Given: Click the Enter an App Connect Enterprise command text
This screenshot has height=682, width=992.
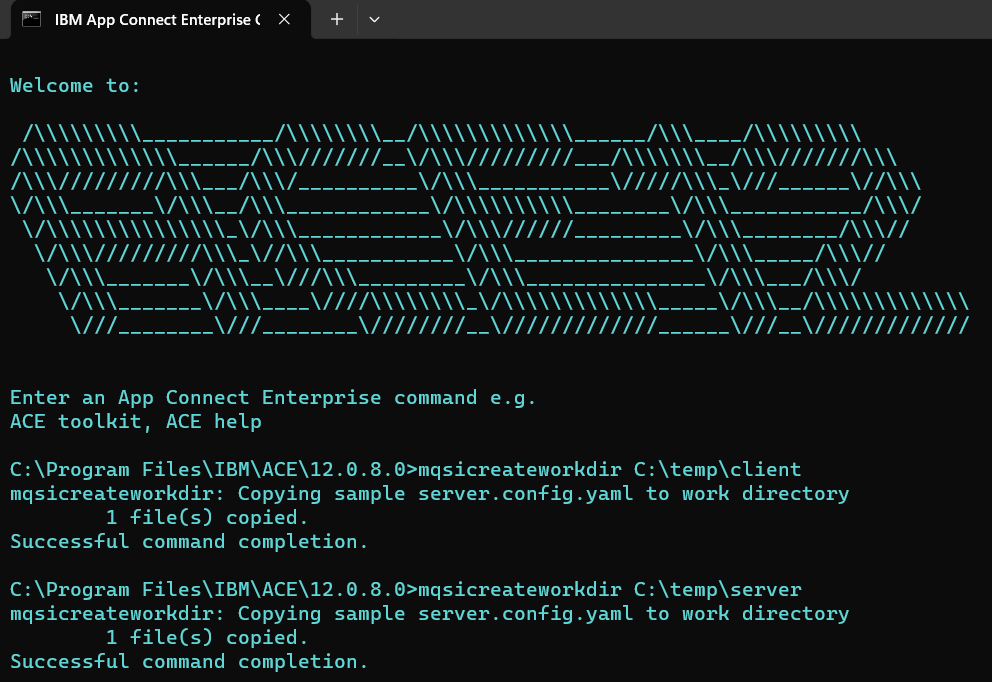Looking at the screenshot, I should point(270,397).
